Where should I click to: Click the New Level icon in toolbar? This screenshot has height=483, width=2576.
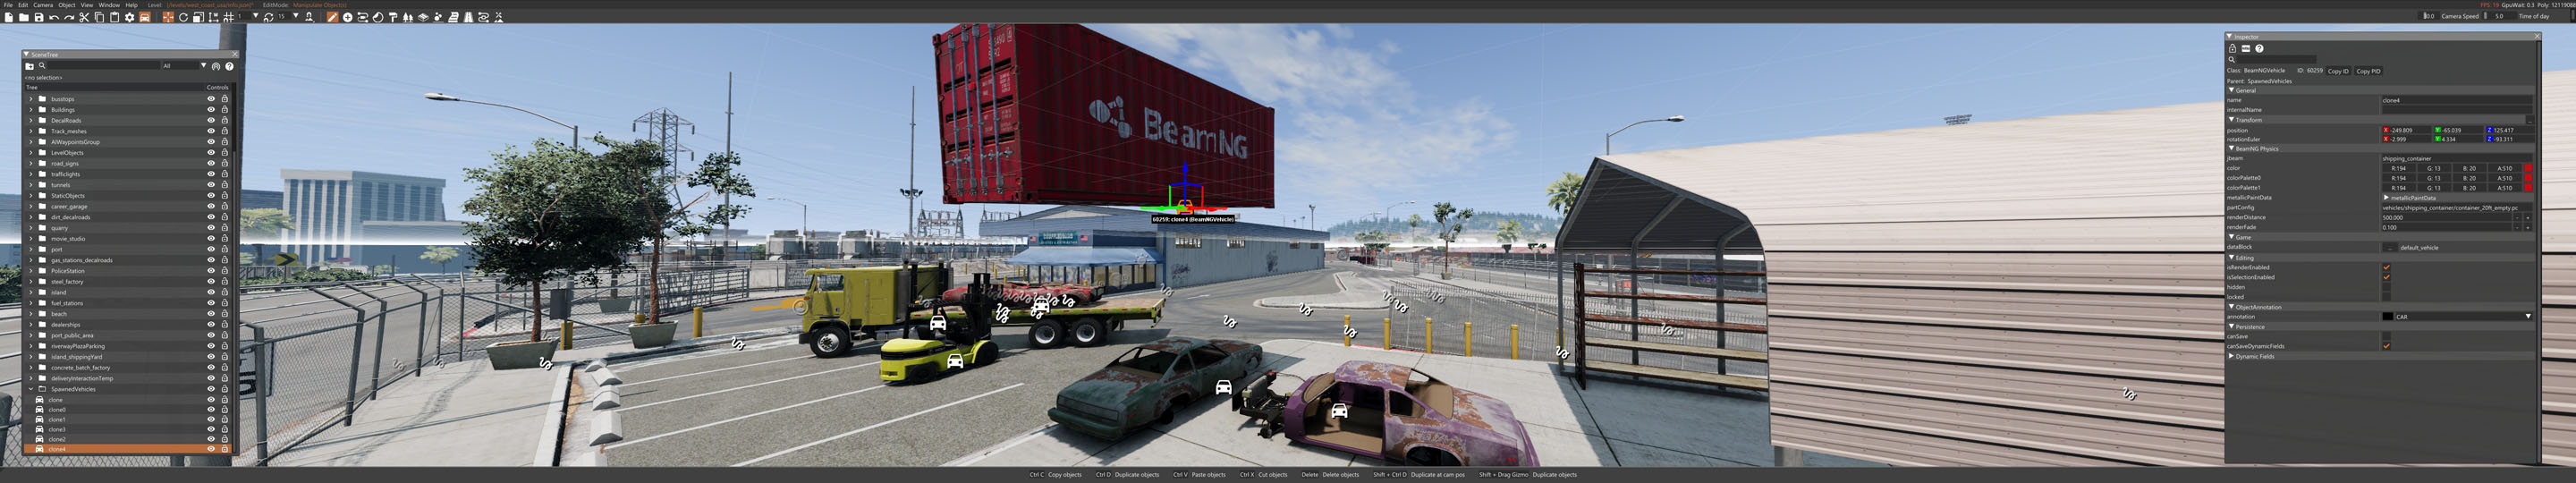[x=9, y=17]
